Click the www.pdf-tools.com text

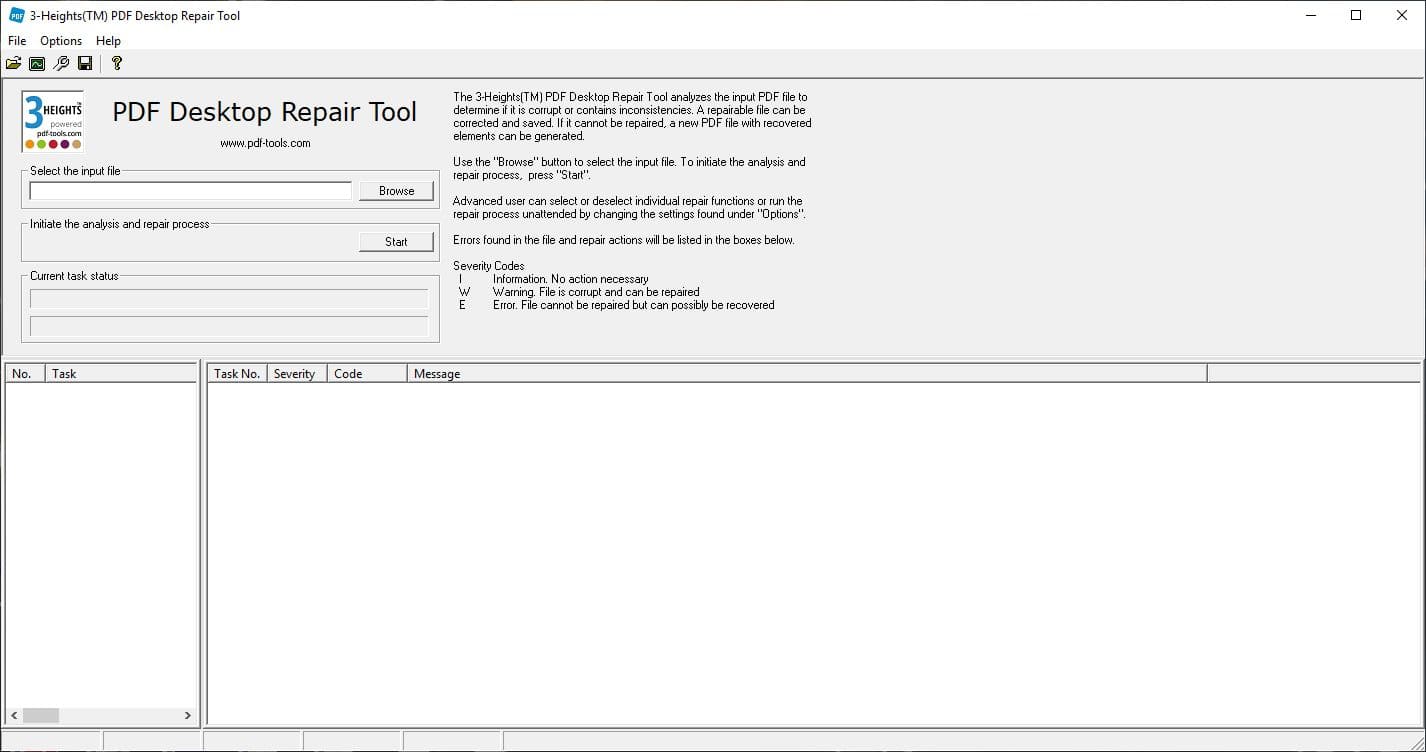point(265,143)
